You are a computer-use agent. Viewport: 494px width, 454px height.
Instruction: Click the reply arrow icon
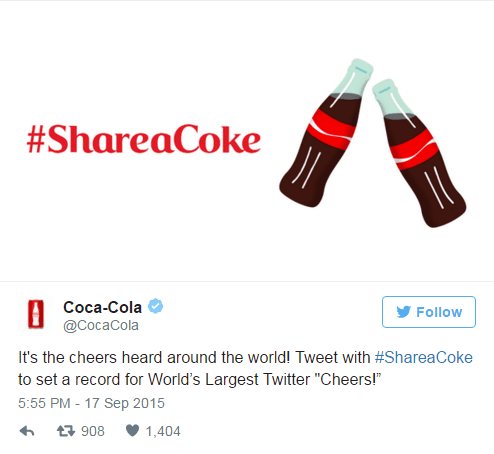(x=27, y=431)
